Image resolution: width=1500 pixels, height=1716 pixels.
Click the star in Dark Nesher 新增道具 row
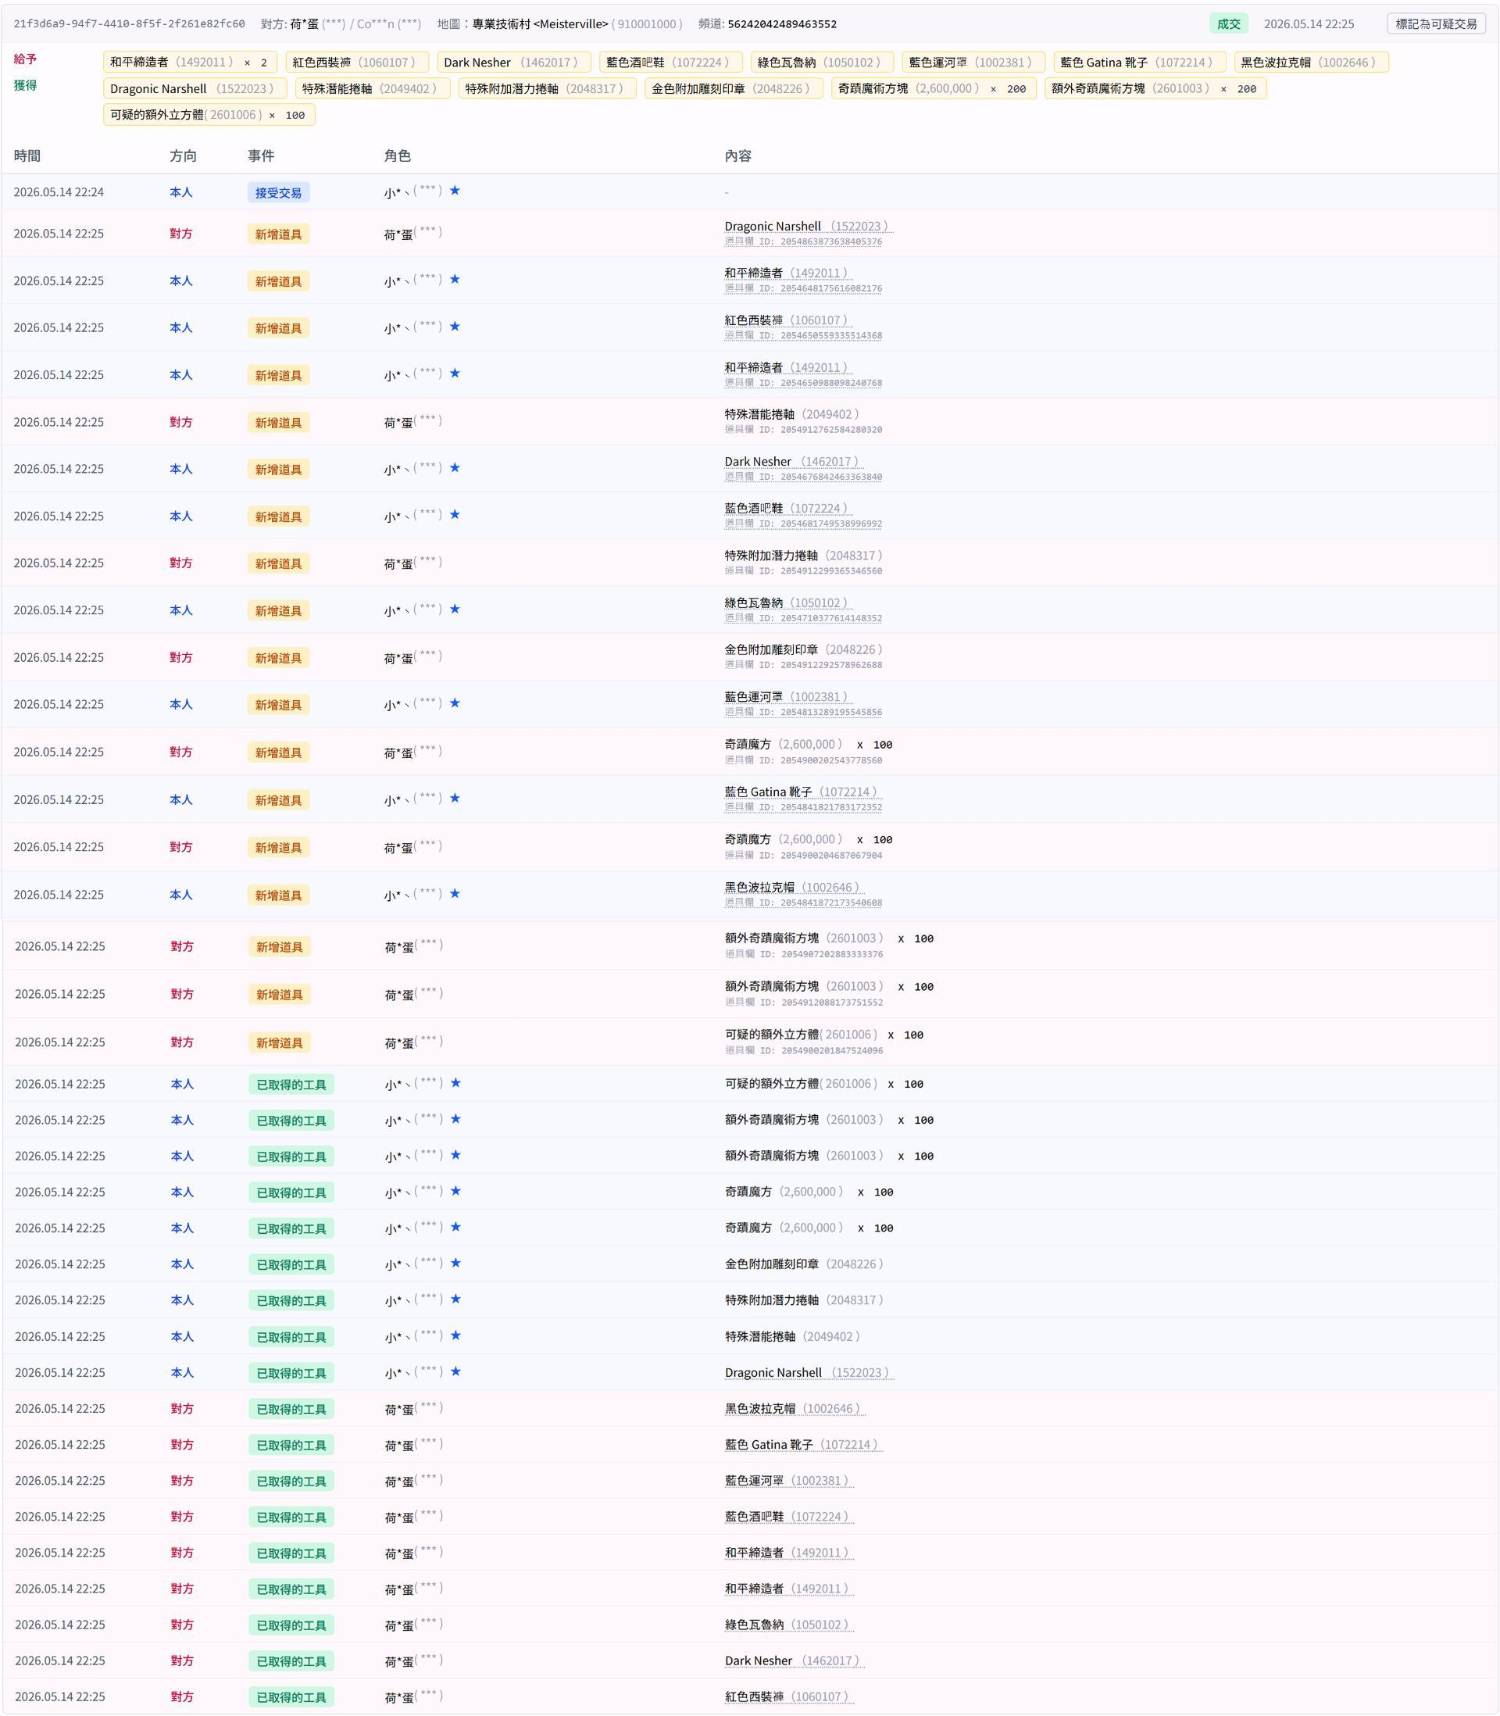tap(455, 468)
